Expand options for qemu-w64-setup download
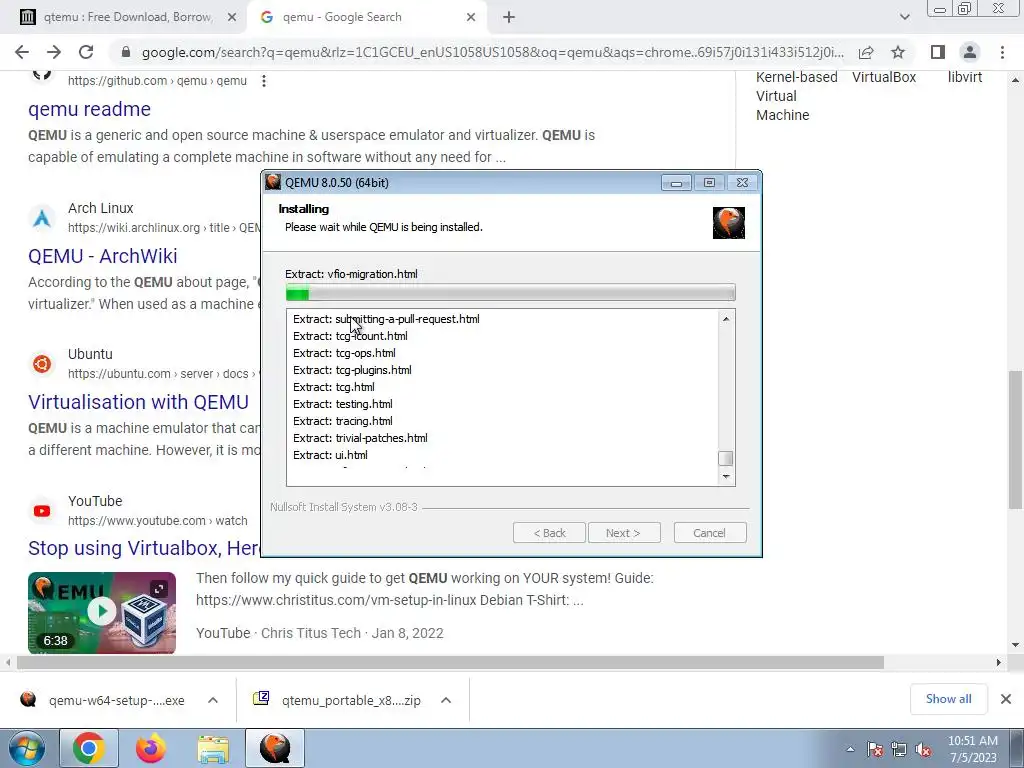The image size is (1024, 768). tap(213, 700)
